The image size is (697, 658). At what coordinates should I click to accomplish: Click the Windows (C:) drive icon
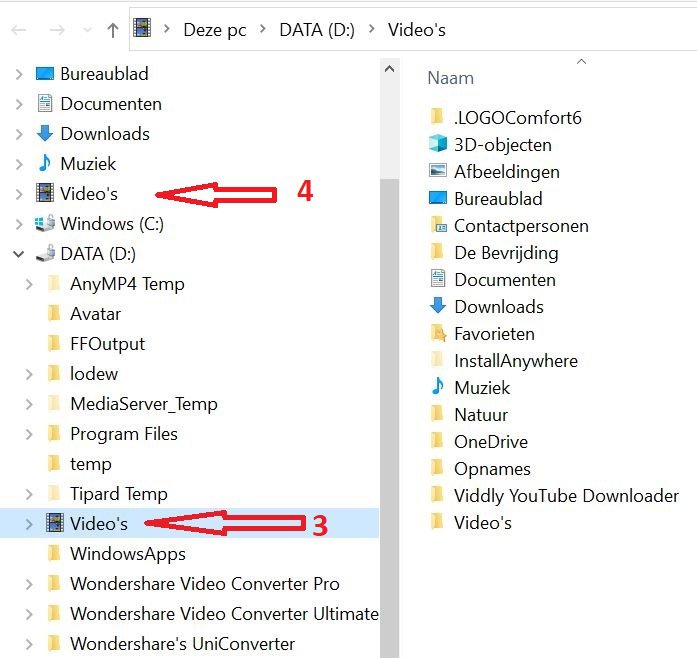click(45, 223)
